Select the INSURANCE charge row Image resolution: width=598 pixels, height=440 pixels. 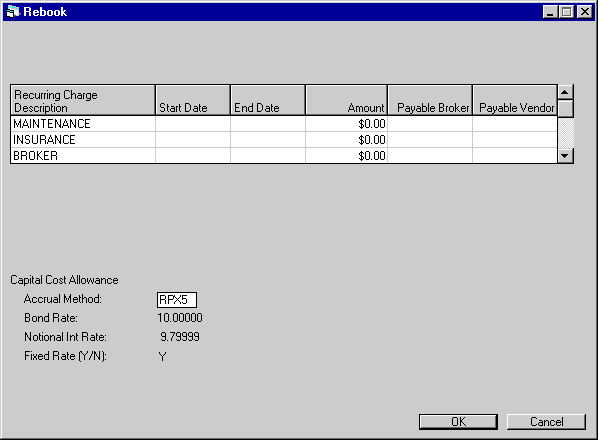click(x=284, y=140)
